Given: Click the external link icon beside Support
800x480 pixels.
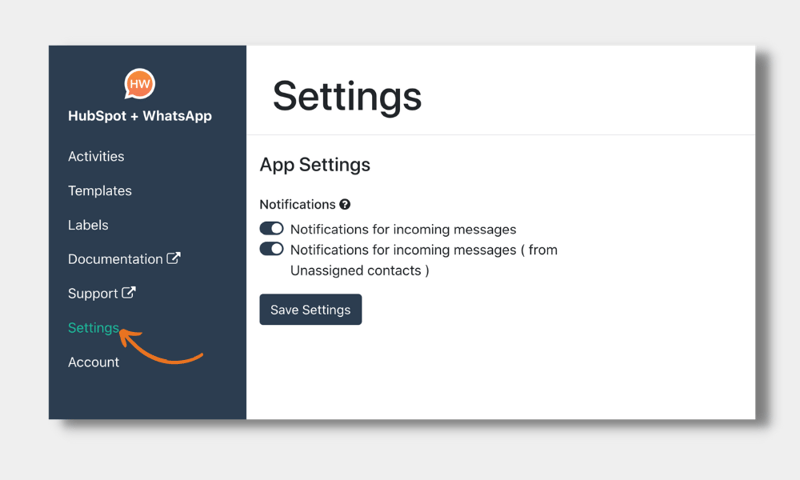Looking at the screenshot, I should coord(129,293).
